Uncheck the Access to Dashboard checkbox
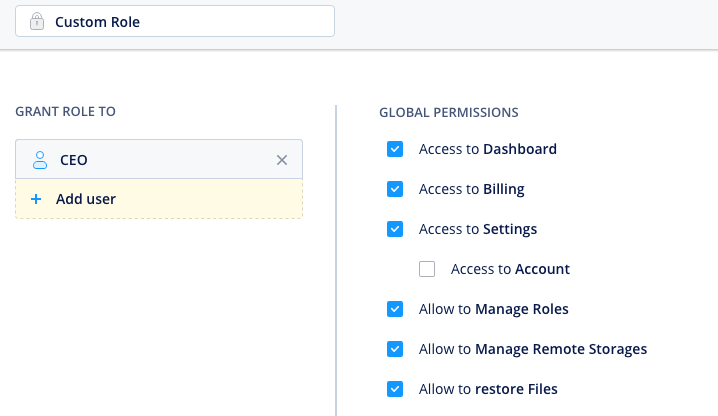 395,149
